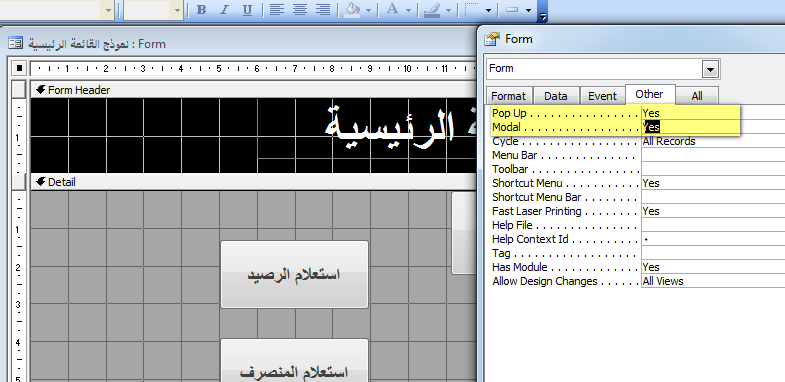Click the property sheet window icon

[x=493, y=39]
